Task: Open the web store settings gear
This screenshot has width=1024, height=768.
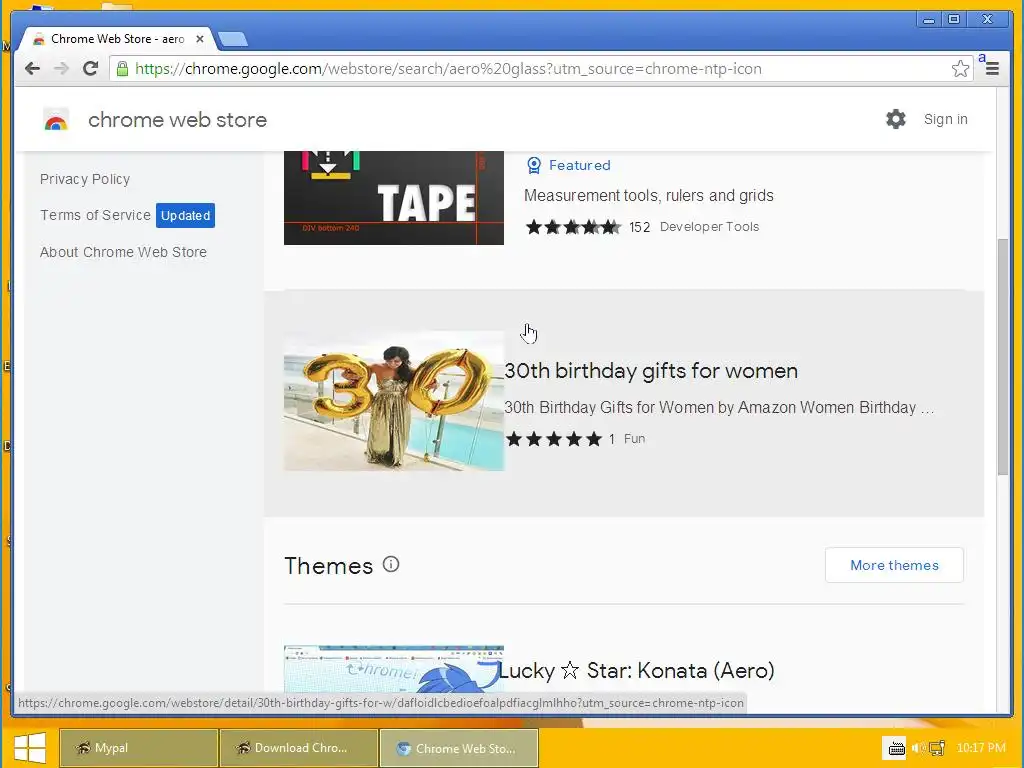Action: pos(895,119)
